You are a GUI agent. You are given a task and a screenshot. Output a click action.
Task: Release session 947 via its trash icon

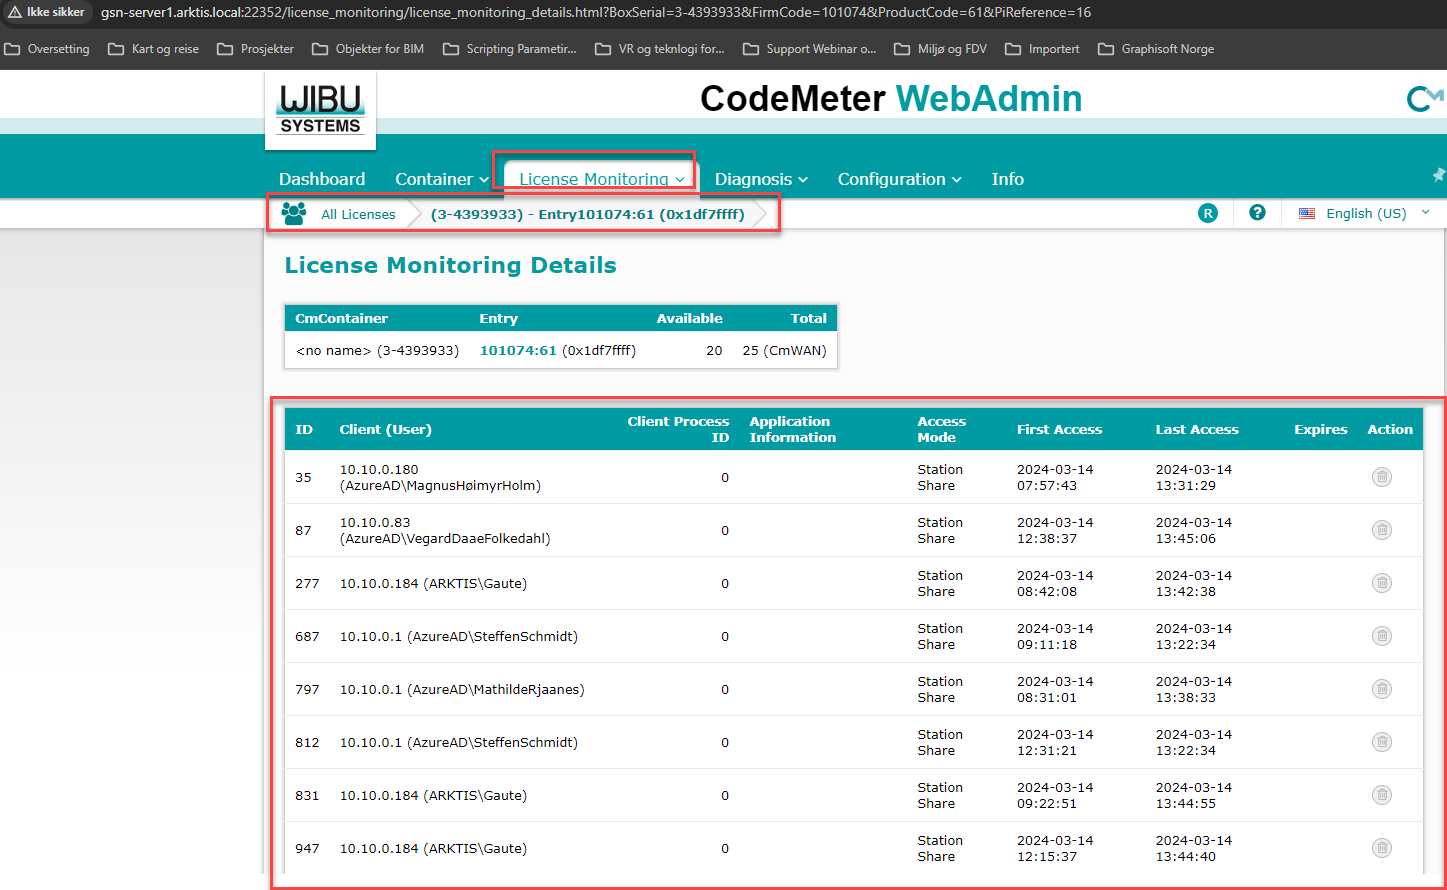pos(1381,848)
